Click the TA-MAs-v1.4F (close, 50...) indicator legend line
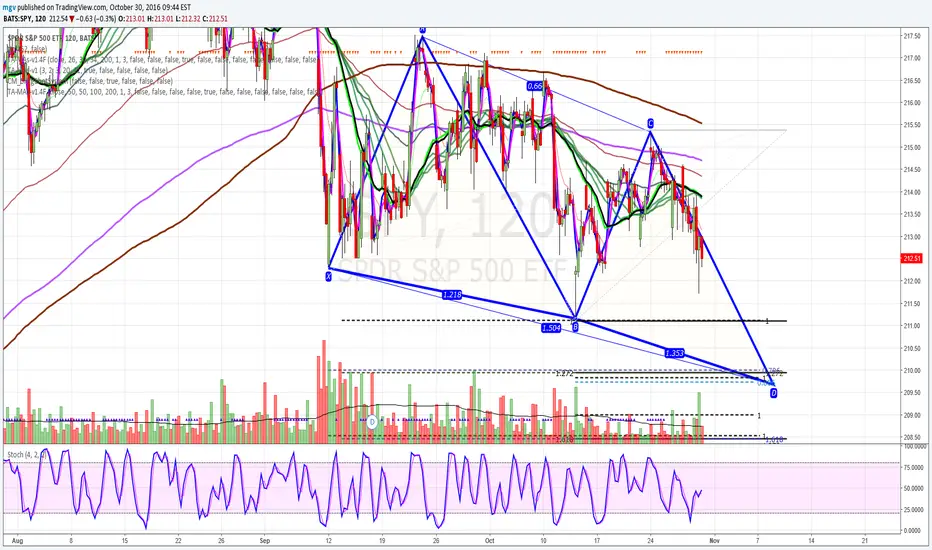 tap(164, 92)
